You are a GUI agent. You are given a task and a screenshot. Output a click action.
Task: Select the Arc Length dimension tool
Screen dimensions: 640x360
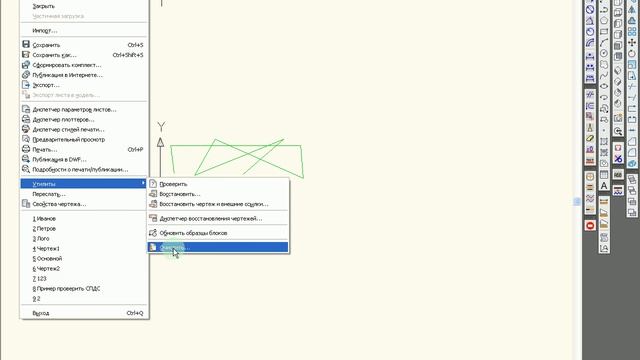(x=591, y=43)
